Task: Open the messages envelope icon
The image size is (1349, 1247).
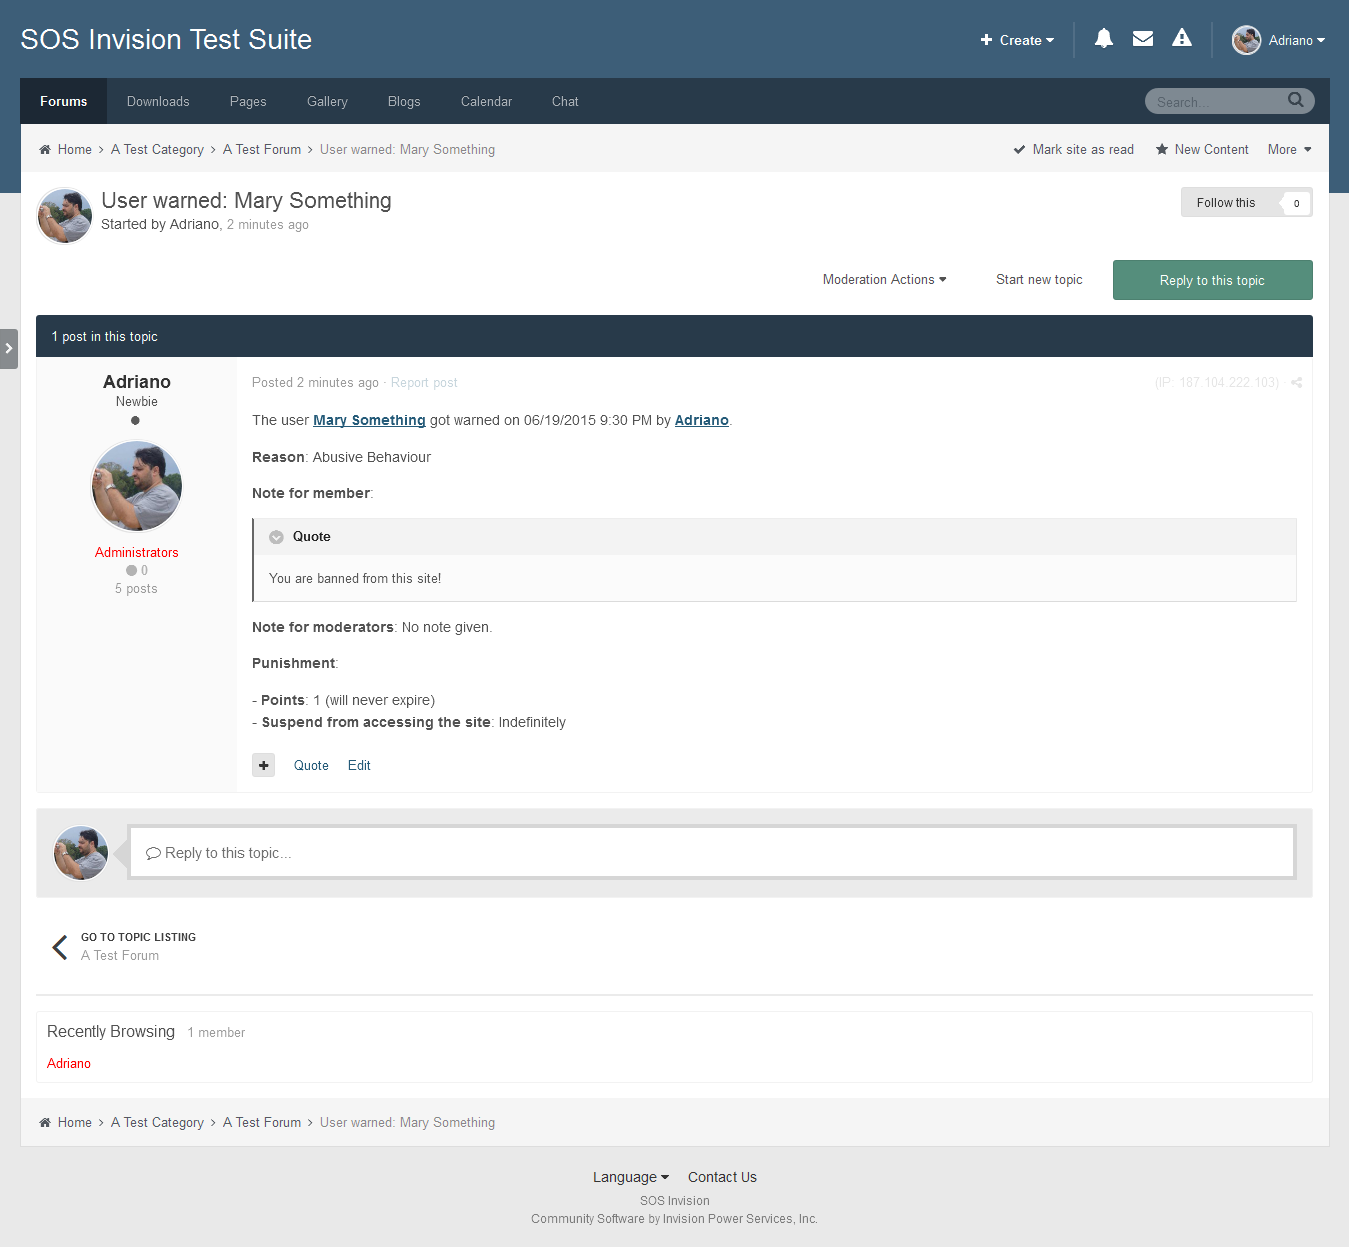Action: click(x=1142, y=39)
